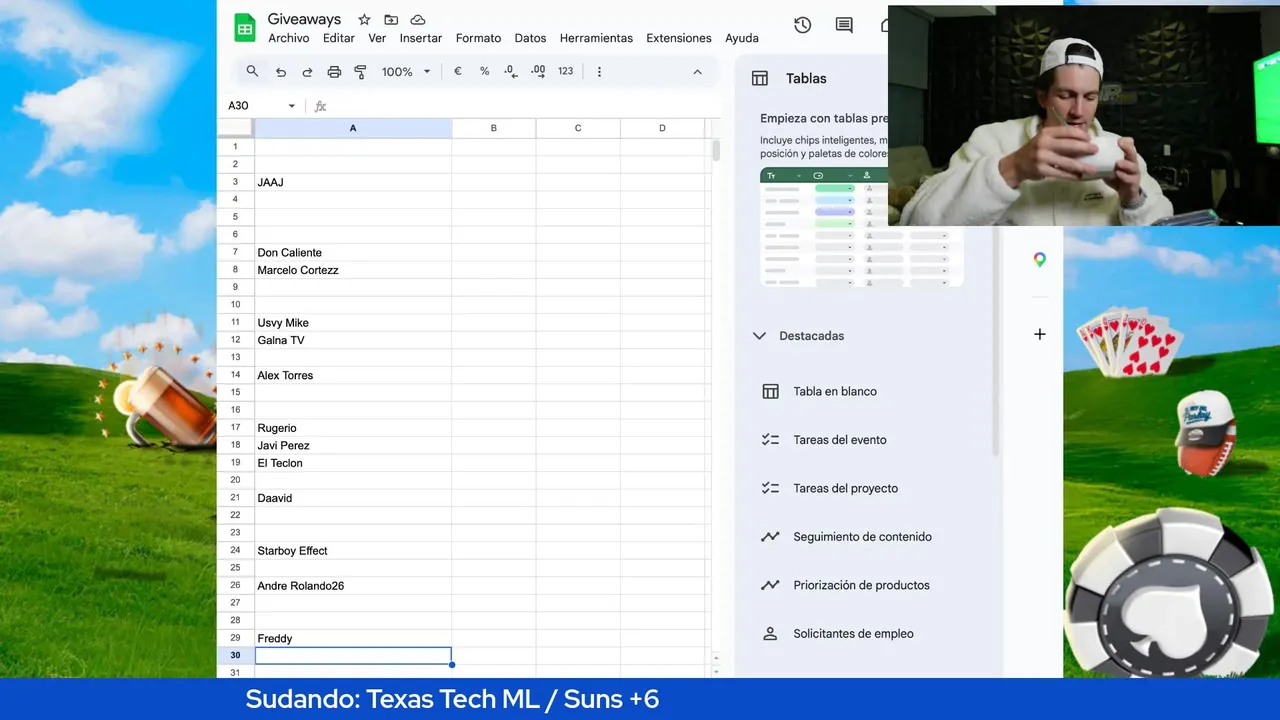Image resolution: width=1280 pixels, height=720 pixels.
Task: Open the three-dot more toolbar options
Action: point(599,72)
